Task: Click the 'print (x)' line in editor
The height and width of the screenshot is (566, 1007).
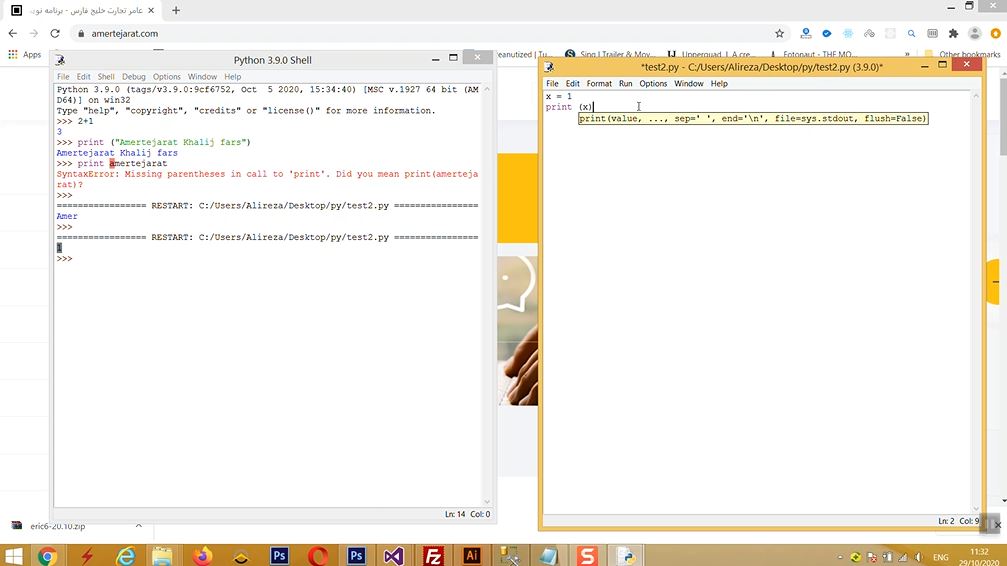Action: tap(570, 107)
